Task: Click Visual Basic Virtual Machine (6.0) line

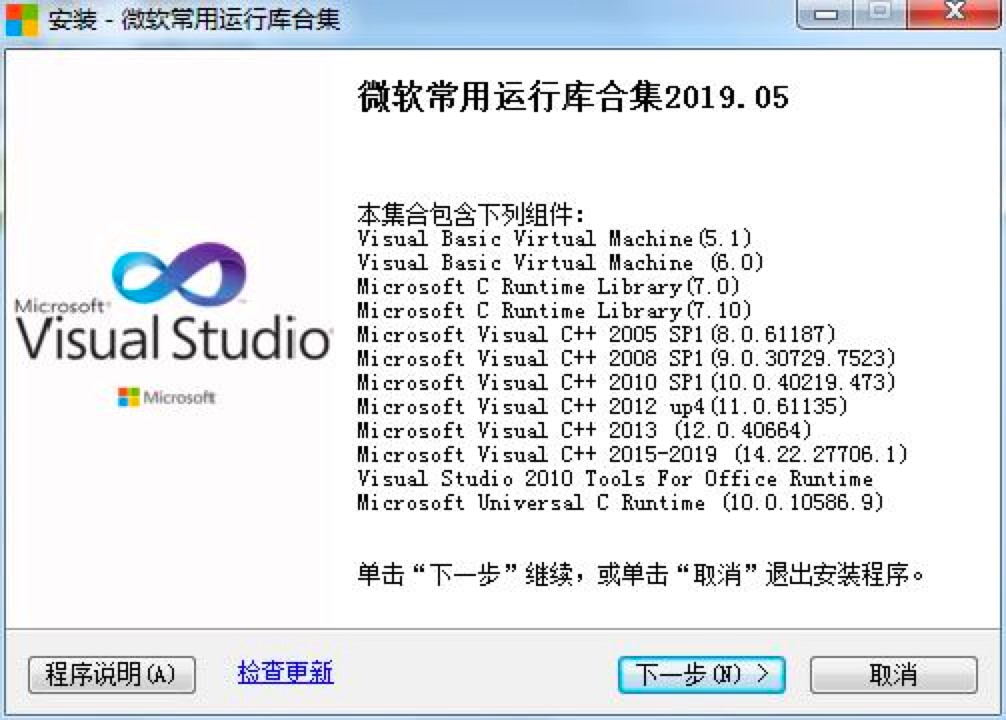Action: click(560, 262)
